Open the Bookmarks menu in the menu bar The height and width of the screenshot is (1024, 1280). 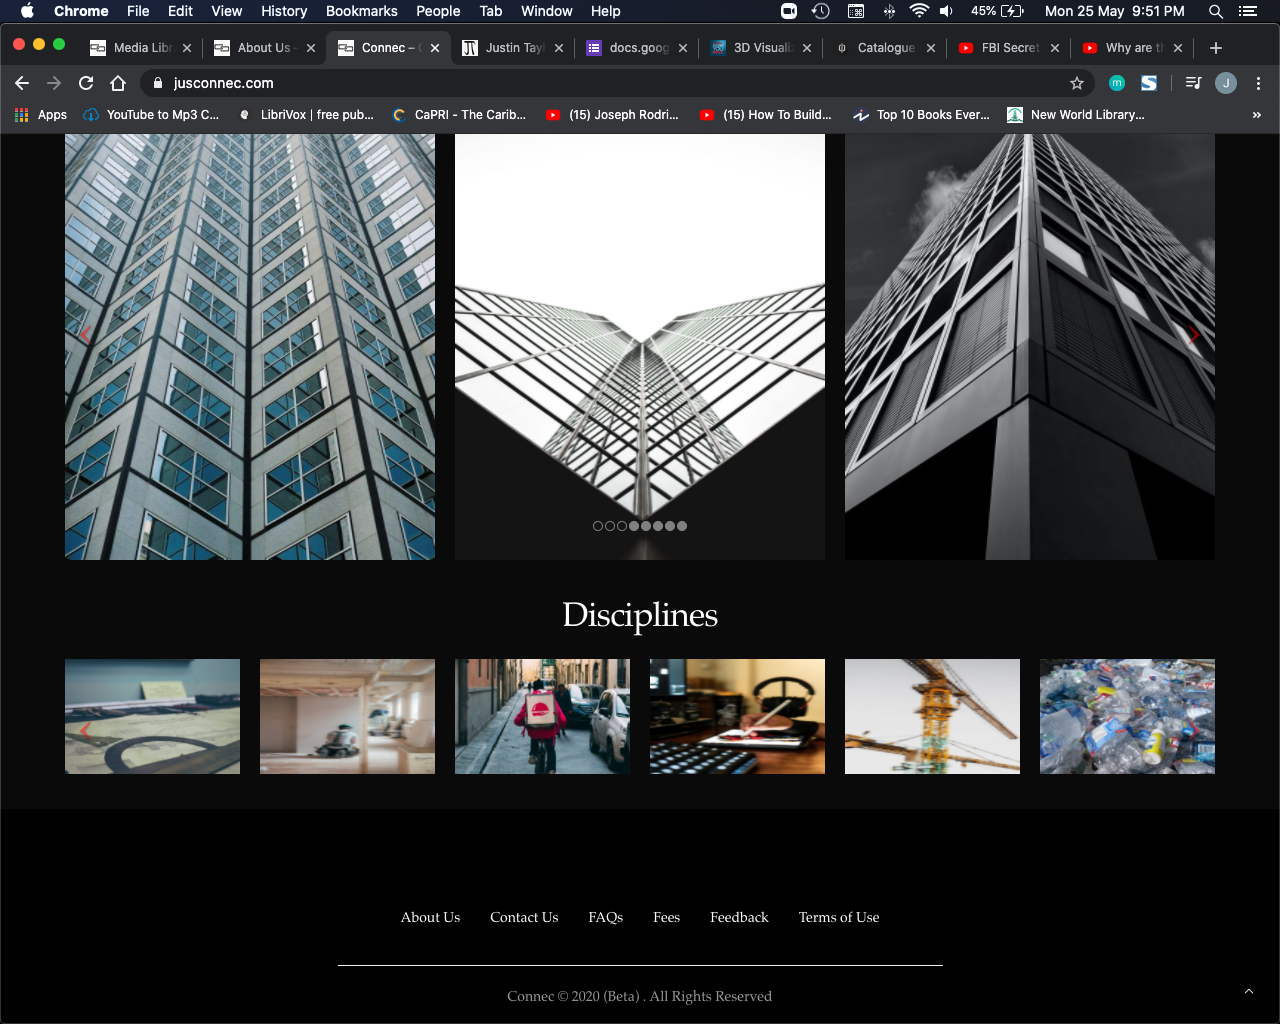362,11
